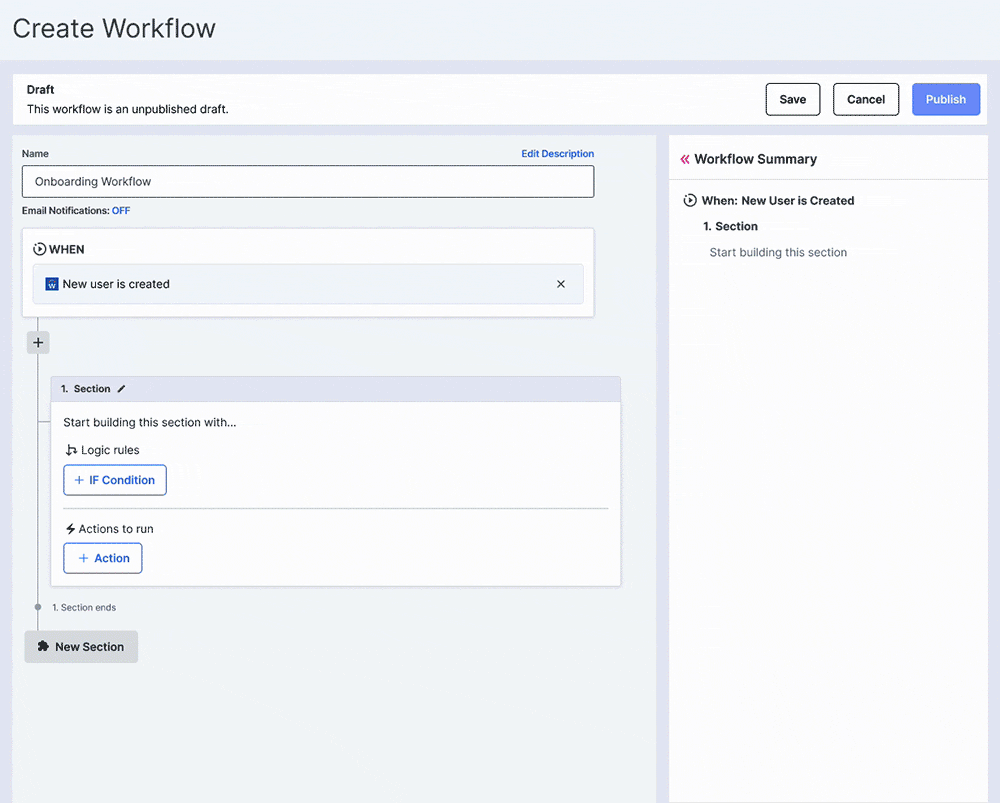Click the plus step connector button
Image resolution: width=1000 pixels, height=803 pixels.
pyautogui.click(x=38, y=343)
